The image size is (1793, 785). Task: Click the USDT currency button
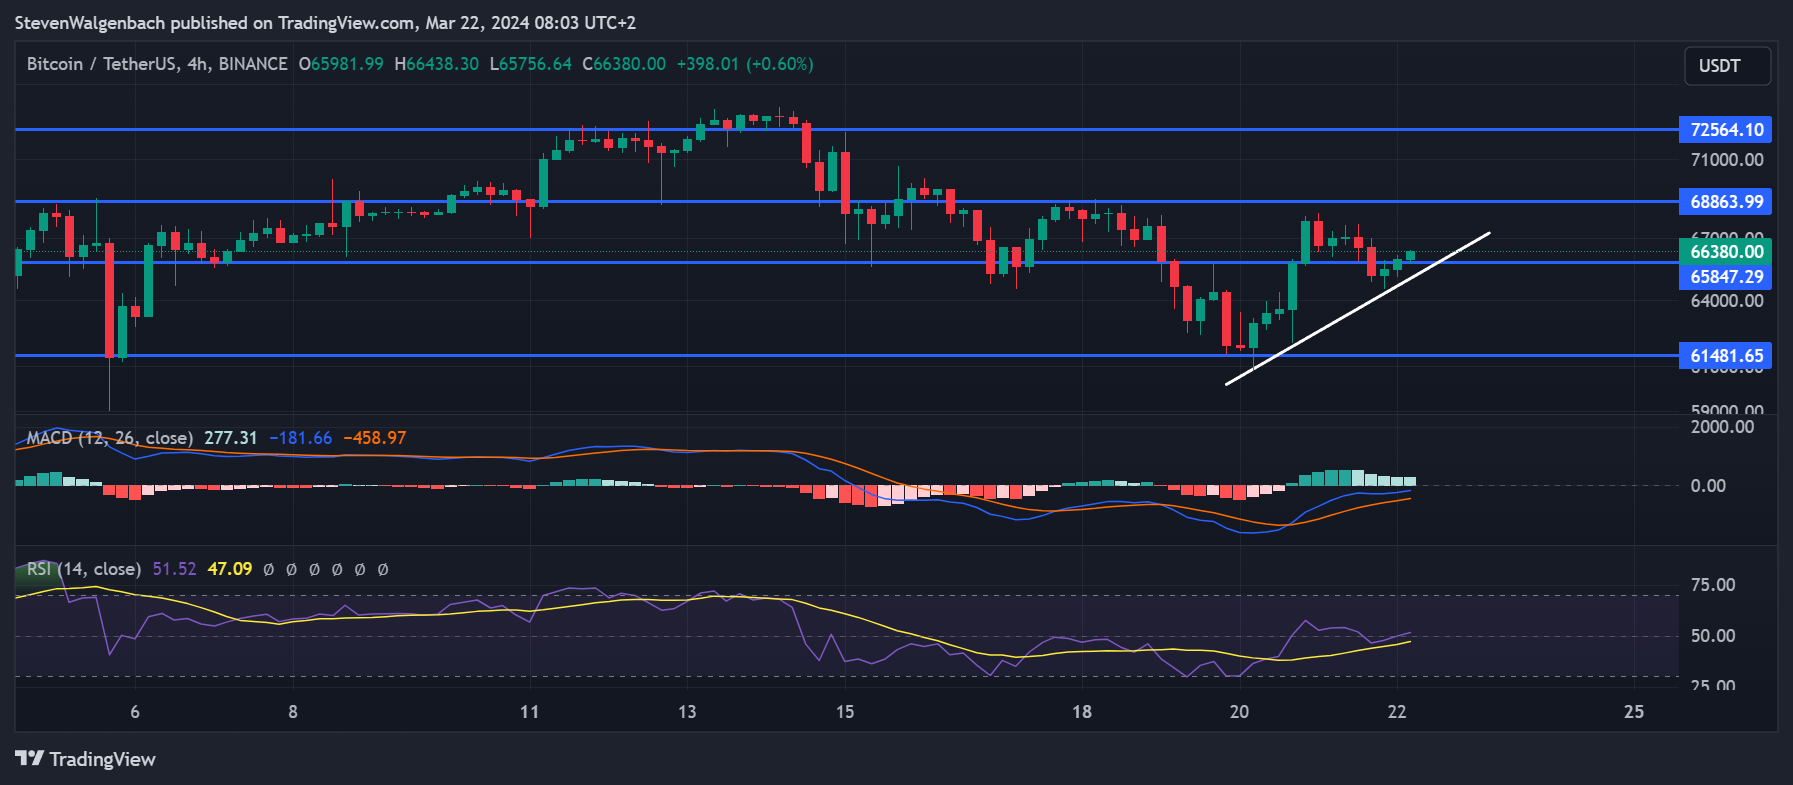1727,66
